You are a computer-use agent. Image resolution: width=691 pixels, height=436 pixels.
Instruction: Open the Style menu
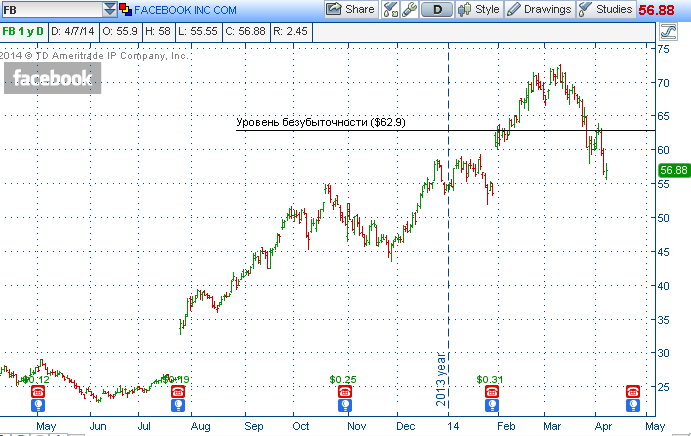479,9
